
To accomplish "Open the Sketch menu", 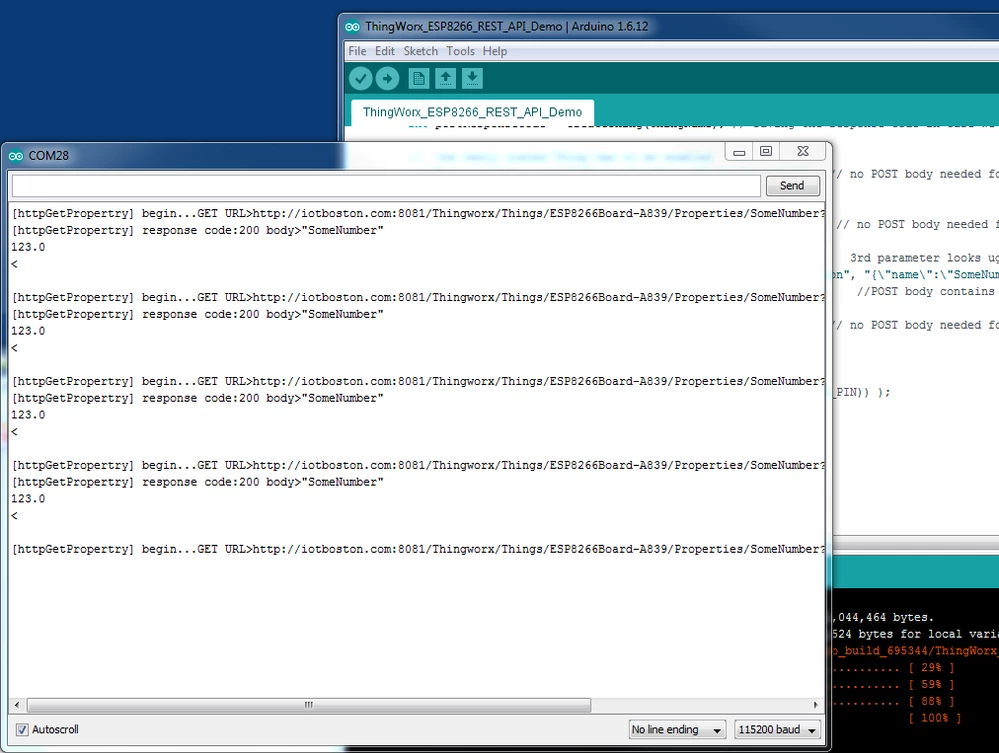I will 420,51.
